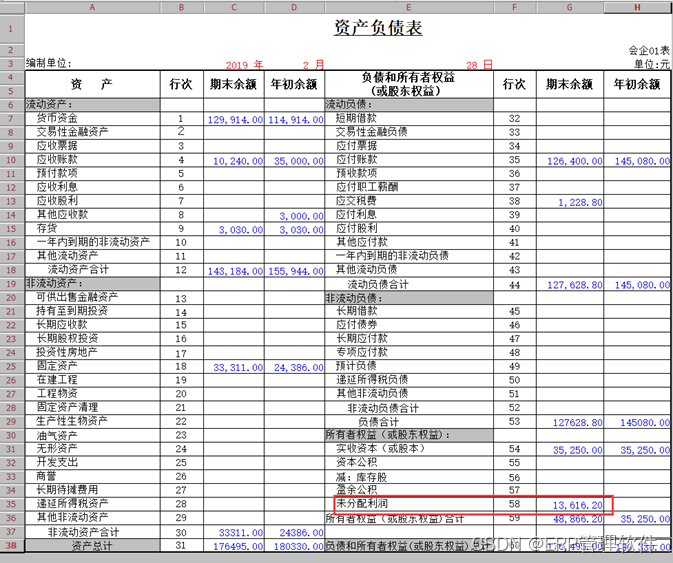Screen dimensions: 673x563
Task: Select the 应交税费 row label
Action: [356, 200]
